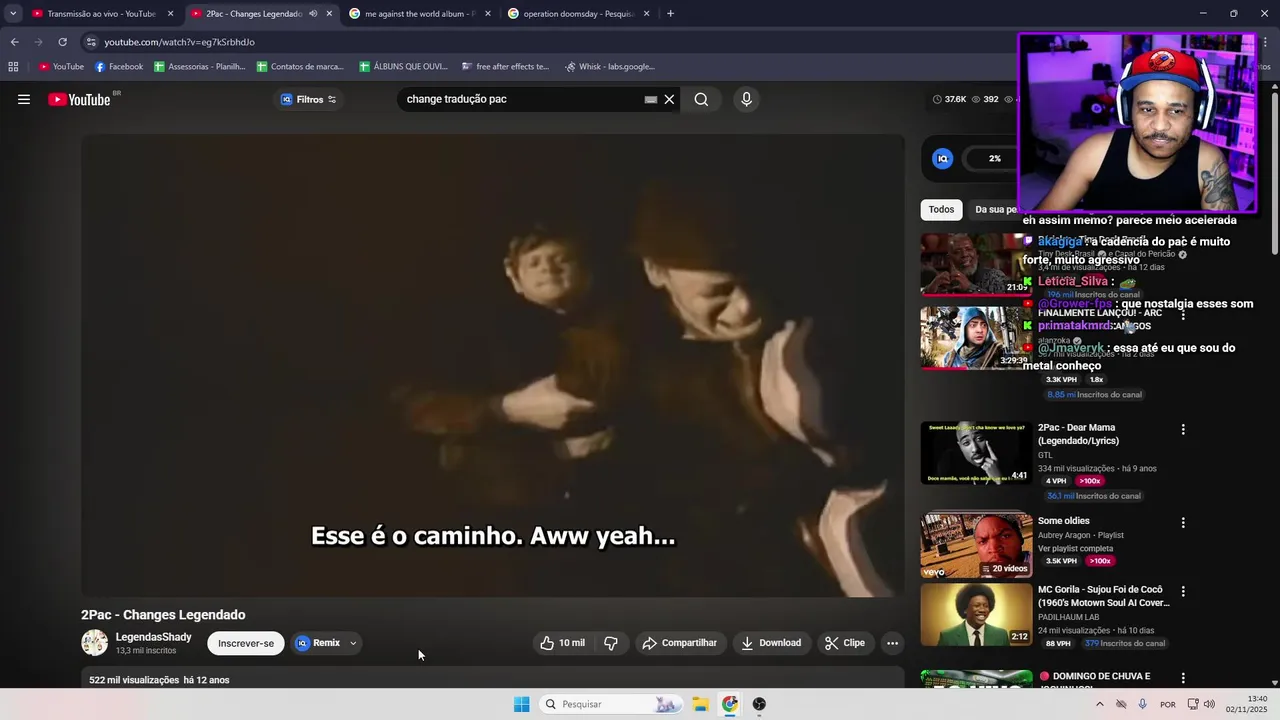Screen dimensions: 1280x720
Task: Open the Some oldies playlist thumbnail
Action: click(x=976, y=546)
